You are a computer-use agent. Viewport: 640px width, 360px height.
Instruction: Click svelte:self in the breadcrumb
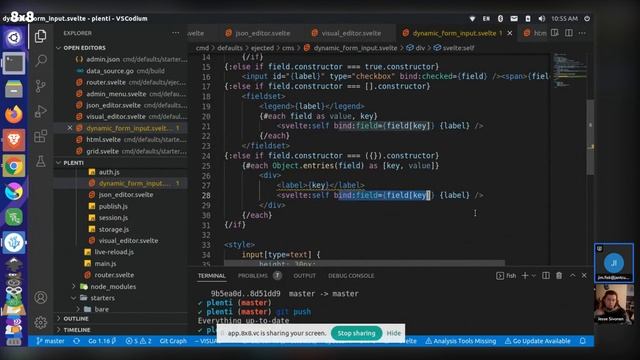pyautogui.click(x=458, y=48)
